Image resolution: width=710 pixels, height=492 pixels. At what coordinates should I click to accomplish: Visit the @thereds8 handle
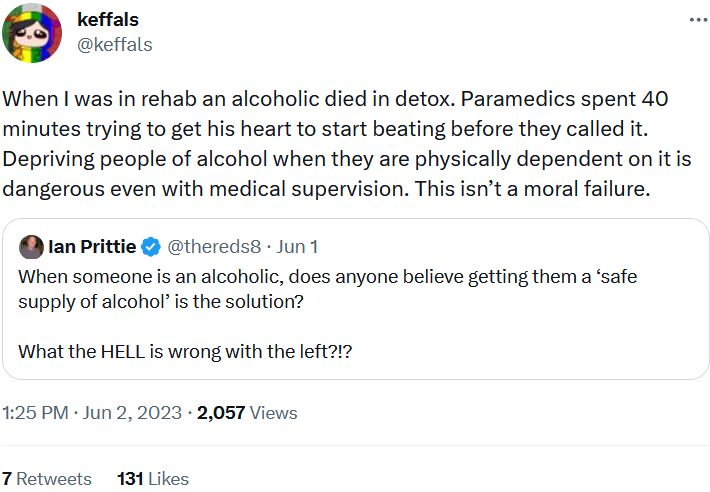[x=214, y=247]
